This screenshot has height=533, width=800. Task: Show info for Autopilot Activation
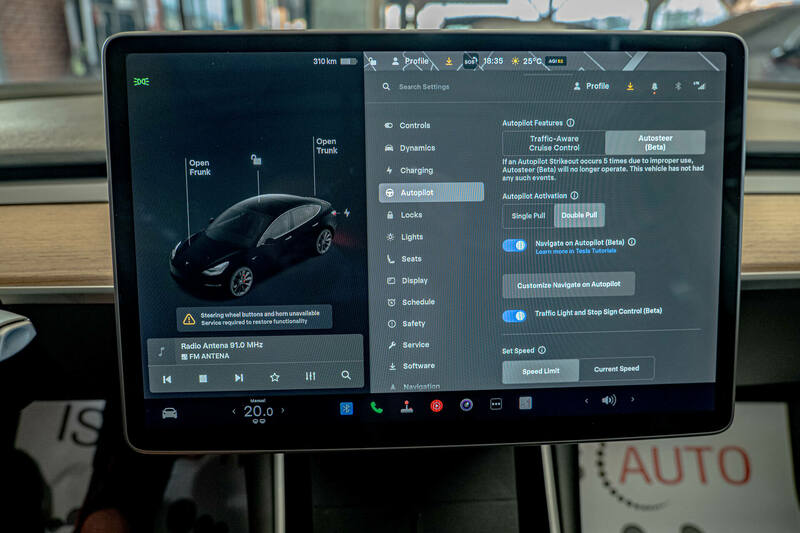click(574, 195)
